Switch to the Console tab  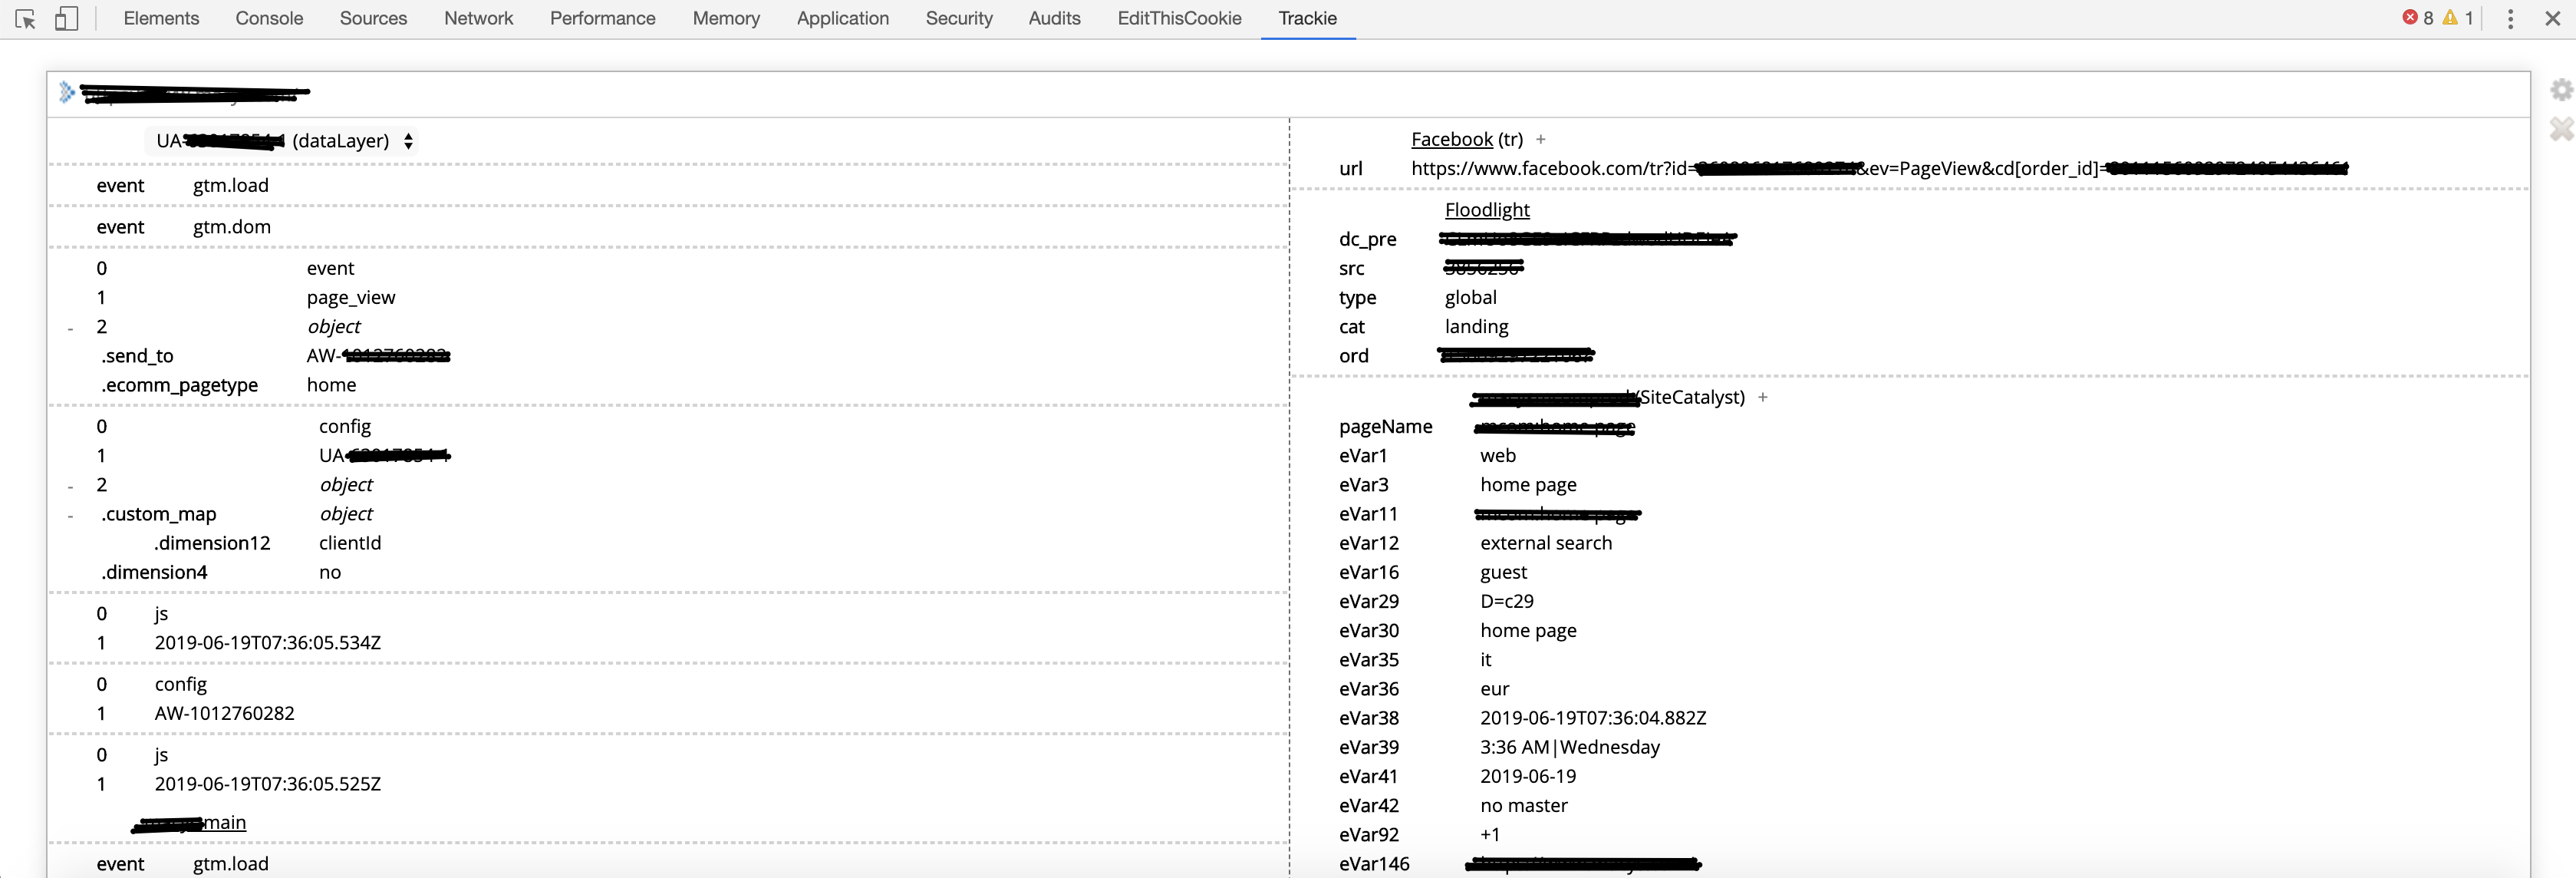269,18
